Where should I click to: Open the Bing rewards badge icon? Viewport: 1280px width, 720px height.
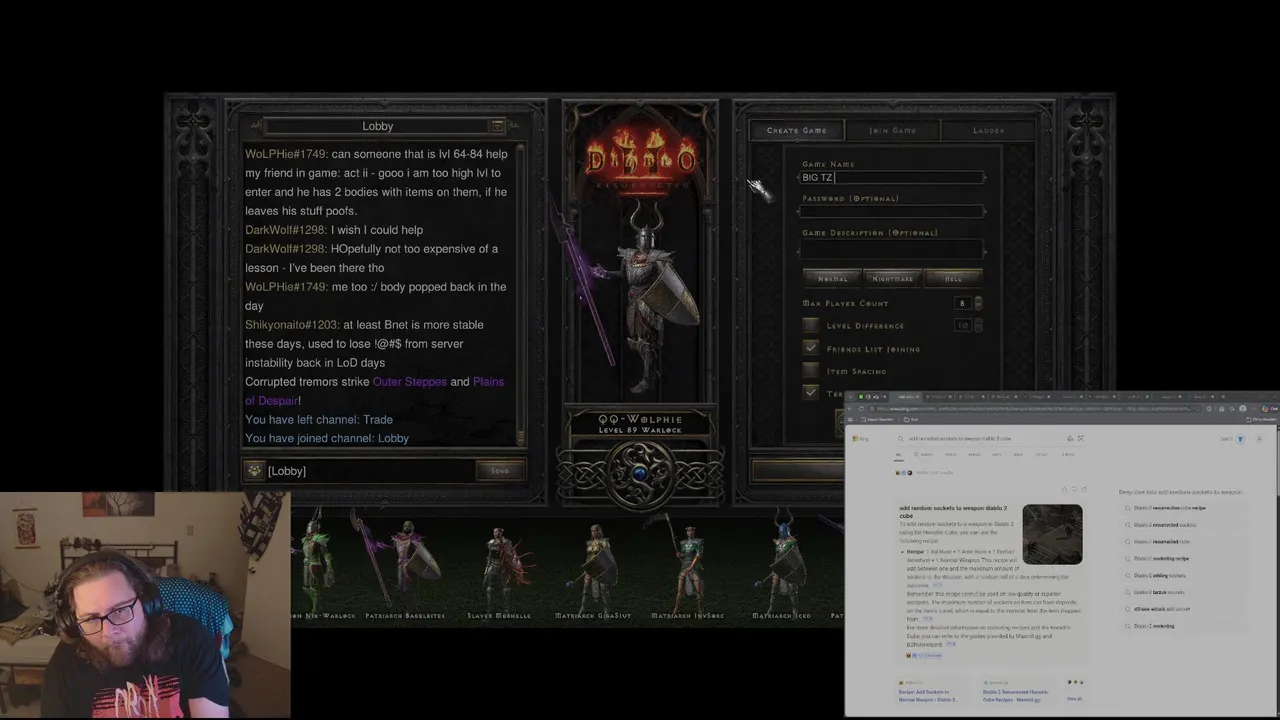1240,439
